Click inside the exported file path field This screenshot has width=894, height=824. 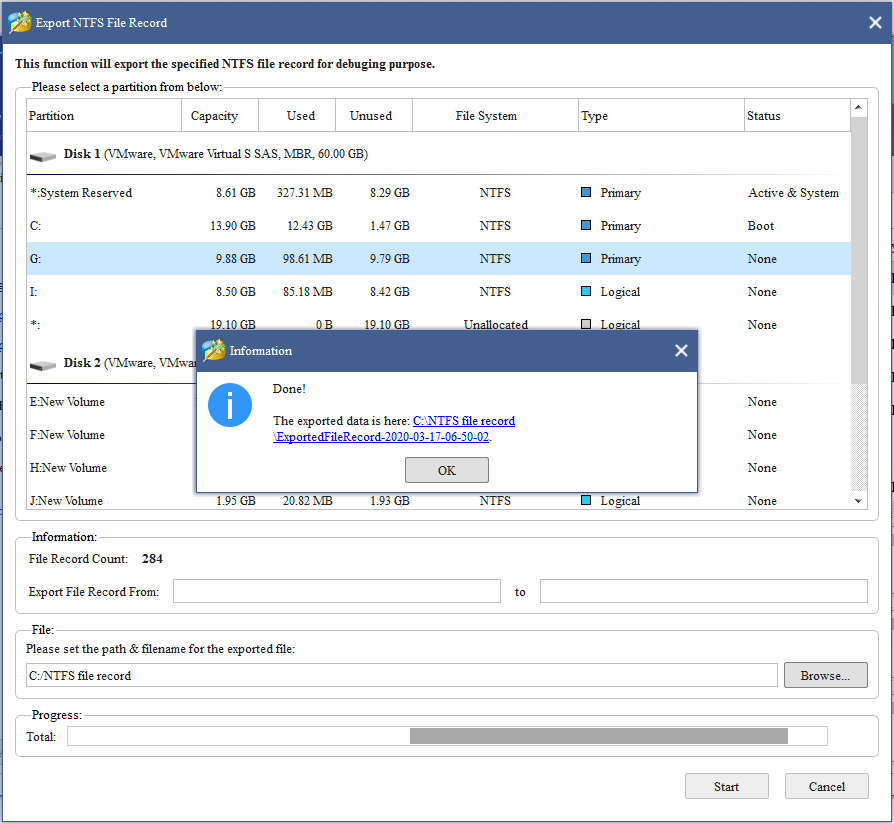coord(400,675)
